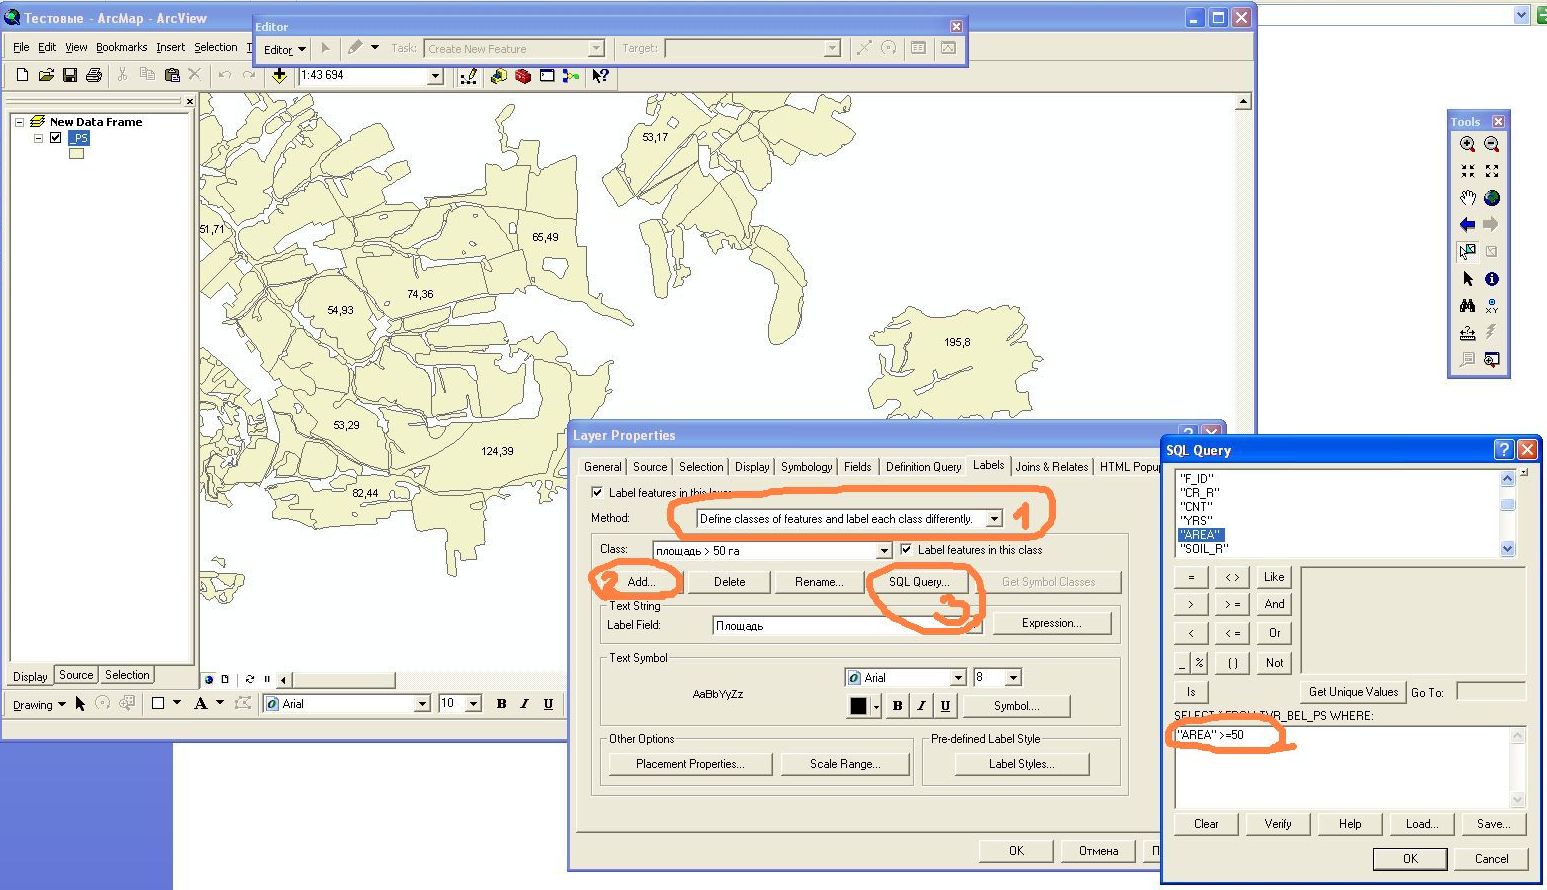The height and width of the screenshot is (890, 1547).
Task: Click Fixed Zoom In arrows icon
Action: [x=1467, y=171]
